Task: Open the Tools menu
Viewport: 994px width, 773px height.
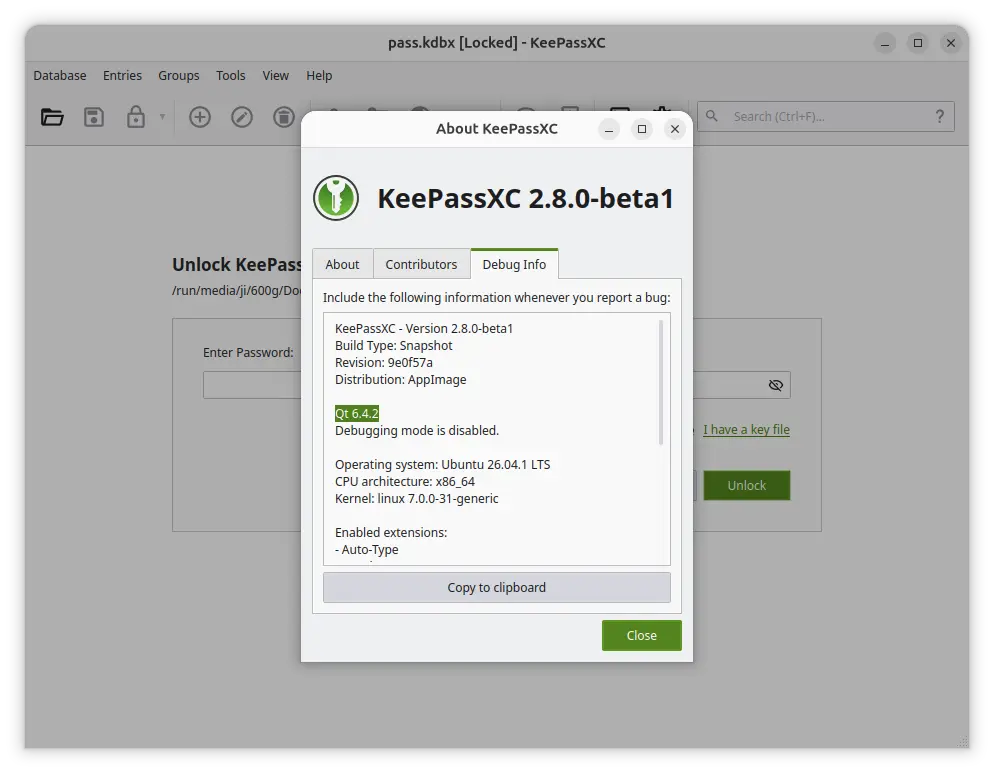Action: (x=231, y=75)
